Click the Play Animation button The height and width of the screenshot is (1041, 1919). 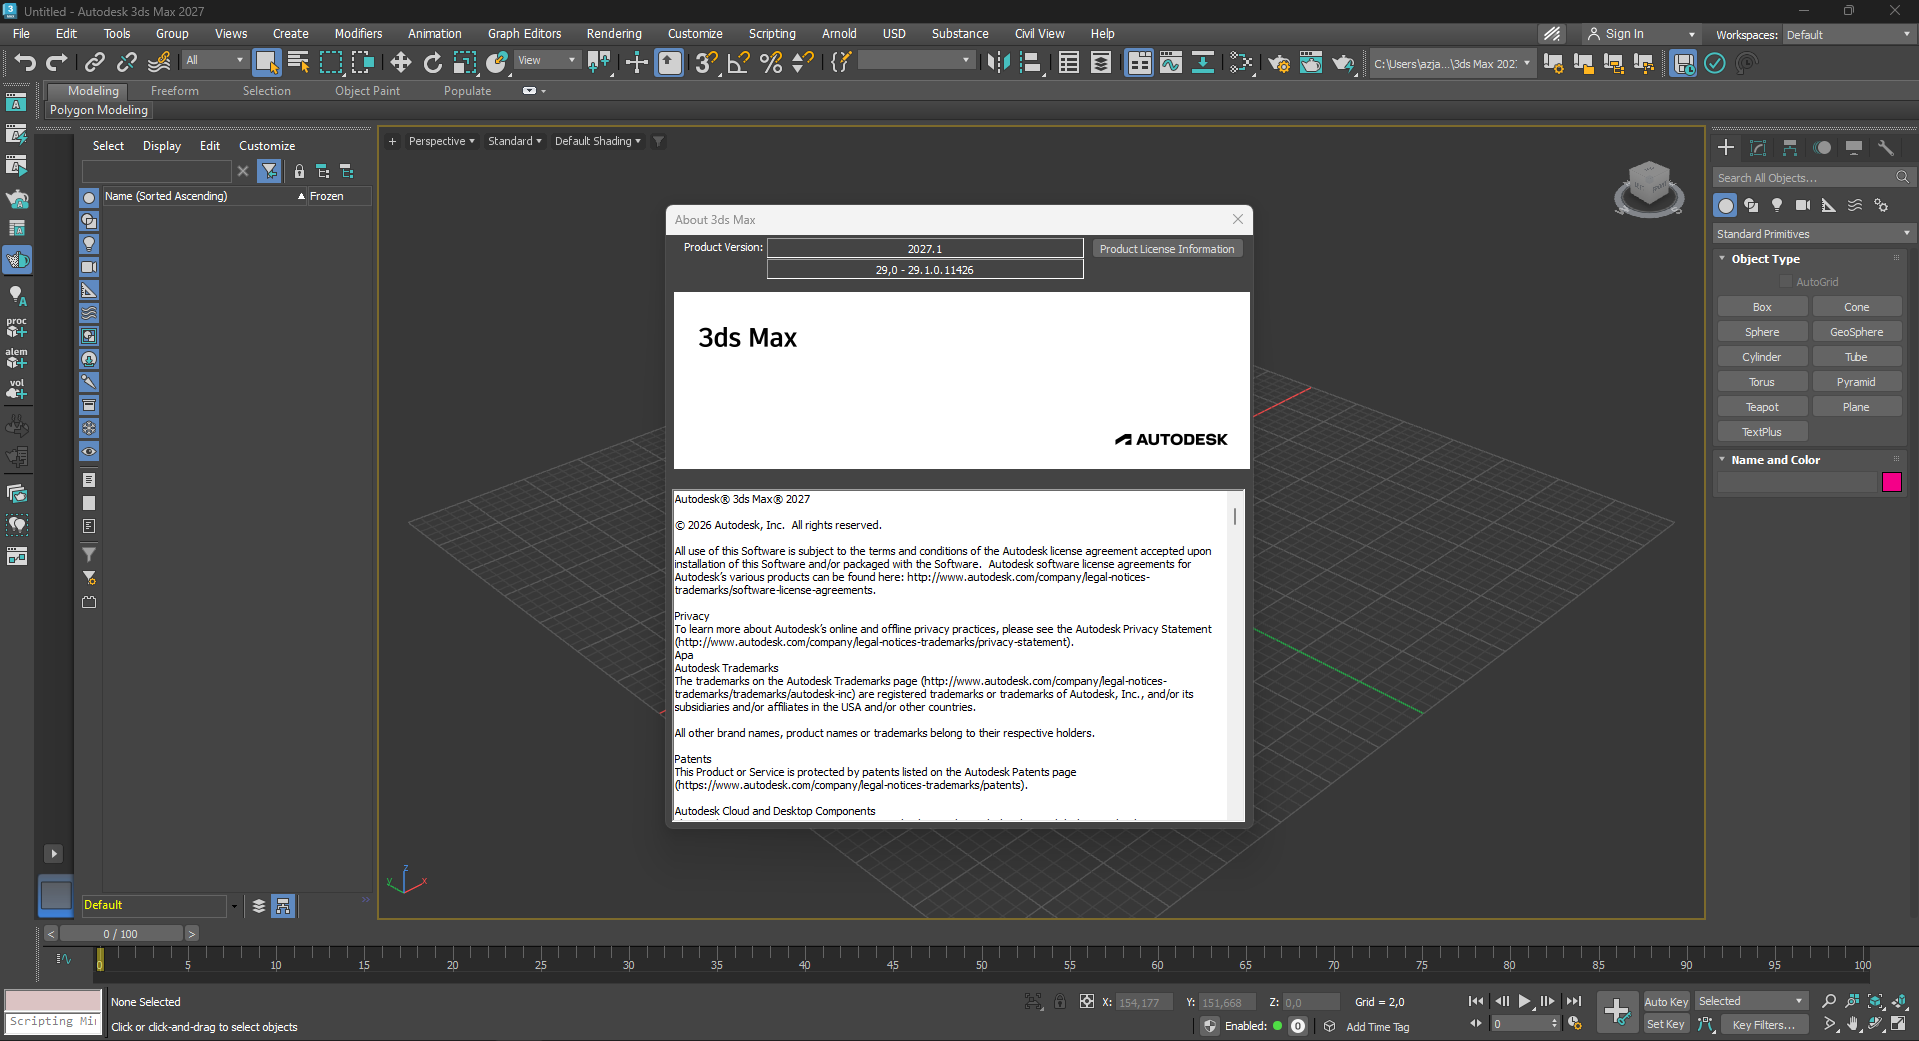[1524, 1001]
